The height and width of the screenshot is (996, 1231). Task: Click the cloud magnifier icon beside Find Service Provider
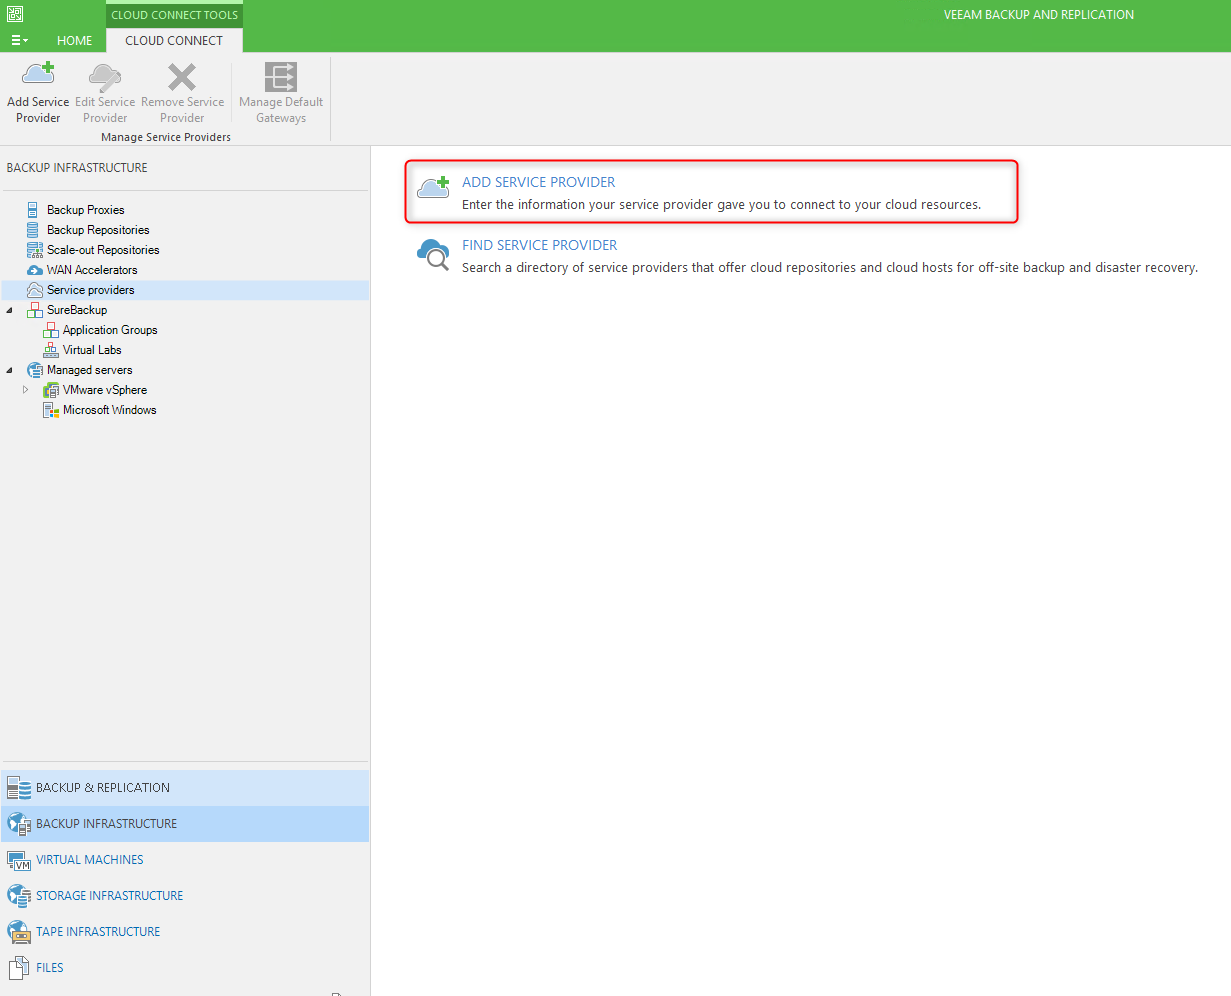point(433,254)
